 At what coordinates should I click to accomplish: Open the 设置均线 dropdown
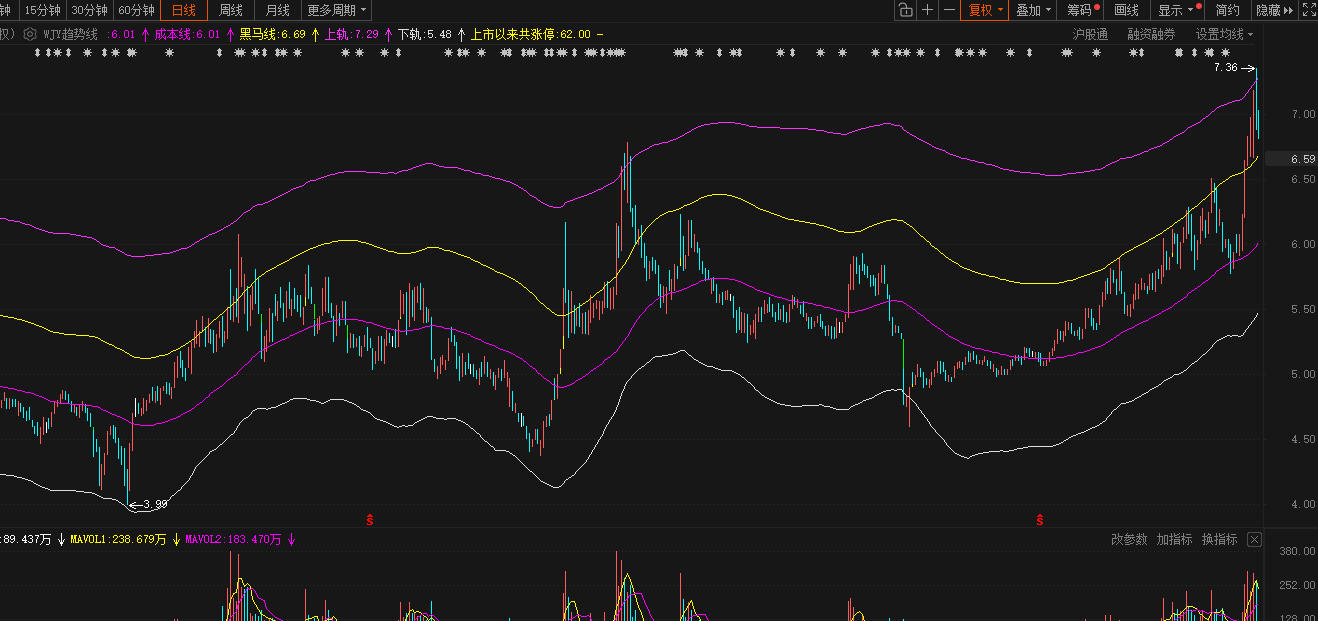1224,34
